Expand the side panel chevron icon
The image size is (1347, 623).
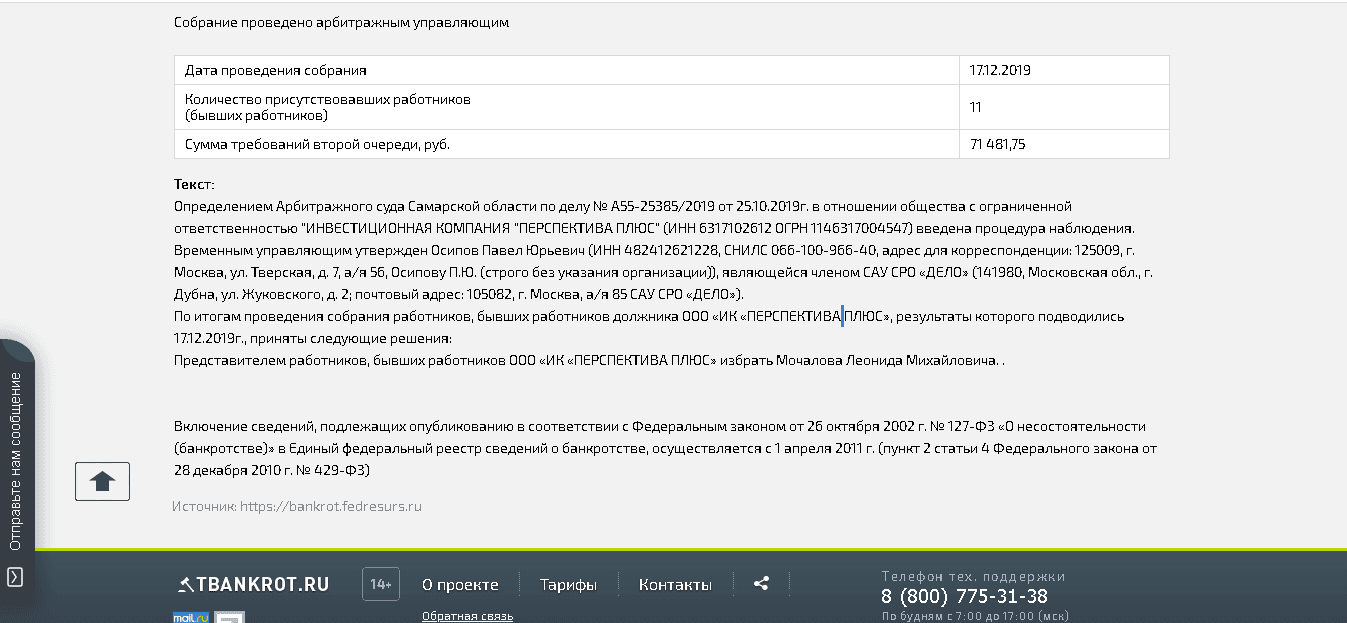pos(14,577)
